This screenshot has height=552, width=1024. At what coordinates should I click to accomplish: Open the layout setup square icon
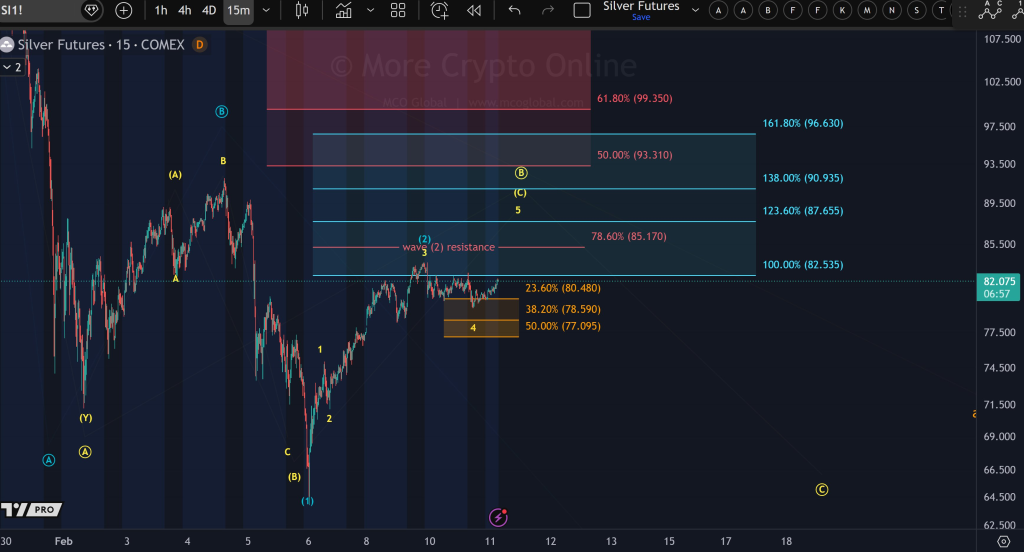pyautogui.click(x=582, y=10)
